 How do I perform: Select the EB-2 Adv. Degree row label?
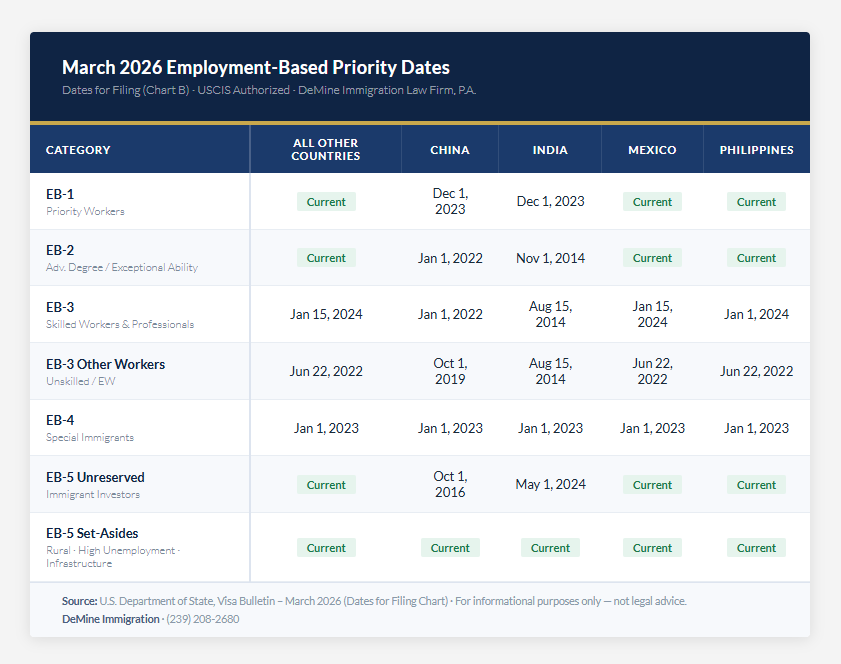point(121,258)
